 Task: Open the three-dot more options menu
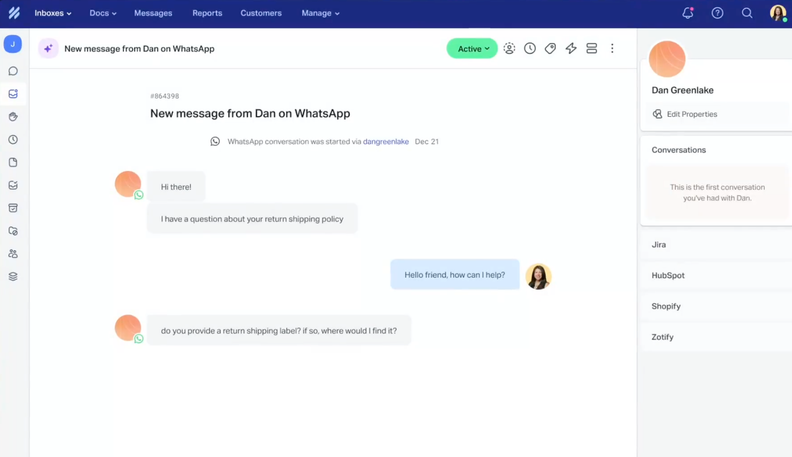coord(612,48)
